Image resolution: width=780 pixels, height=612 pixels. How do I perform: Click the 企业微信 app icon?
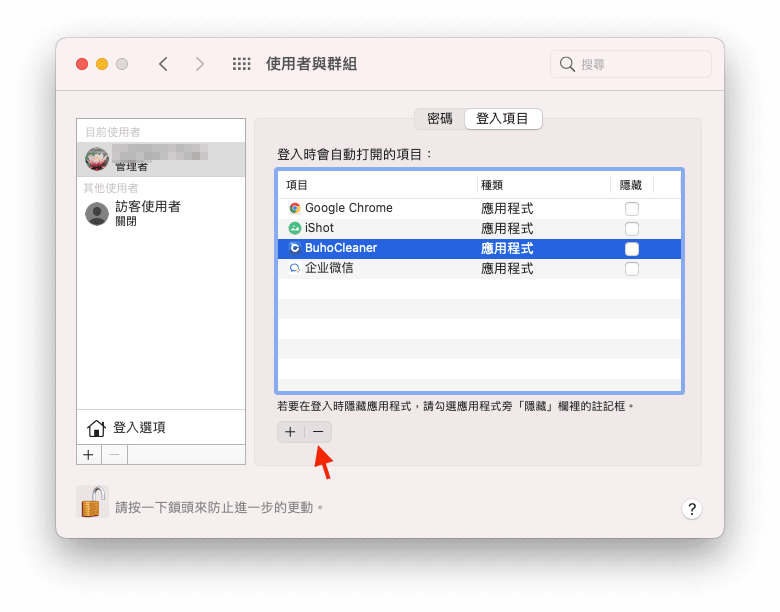coord(294,269)
